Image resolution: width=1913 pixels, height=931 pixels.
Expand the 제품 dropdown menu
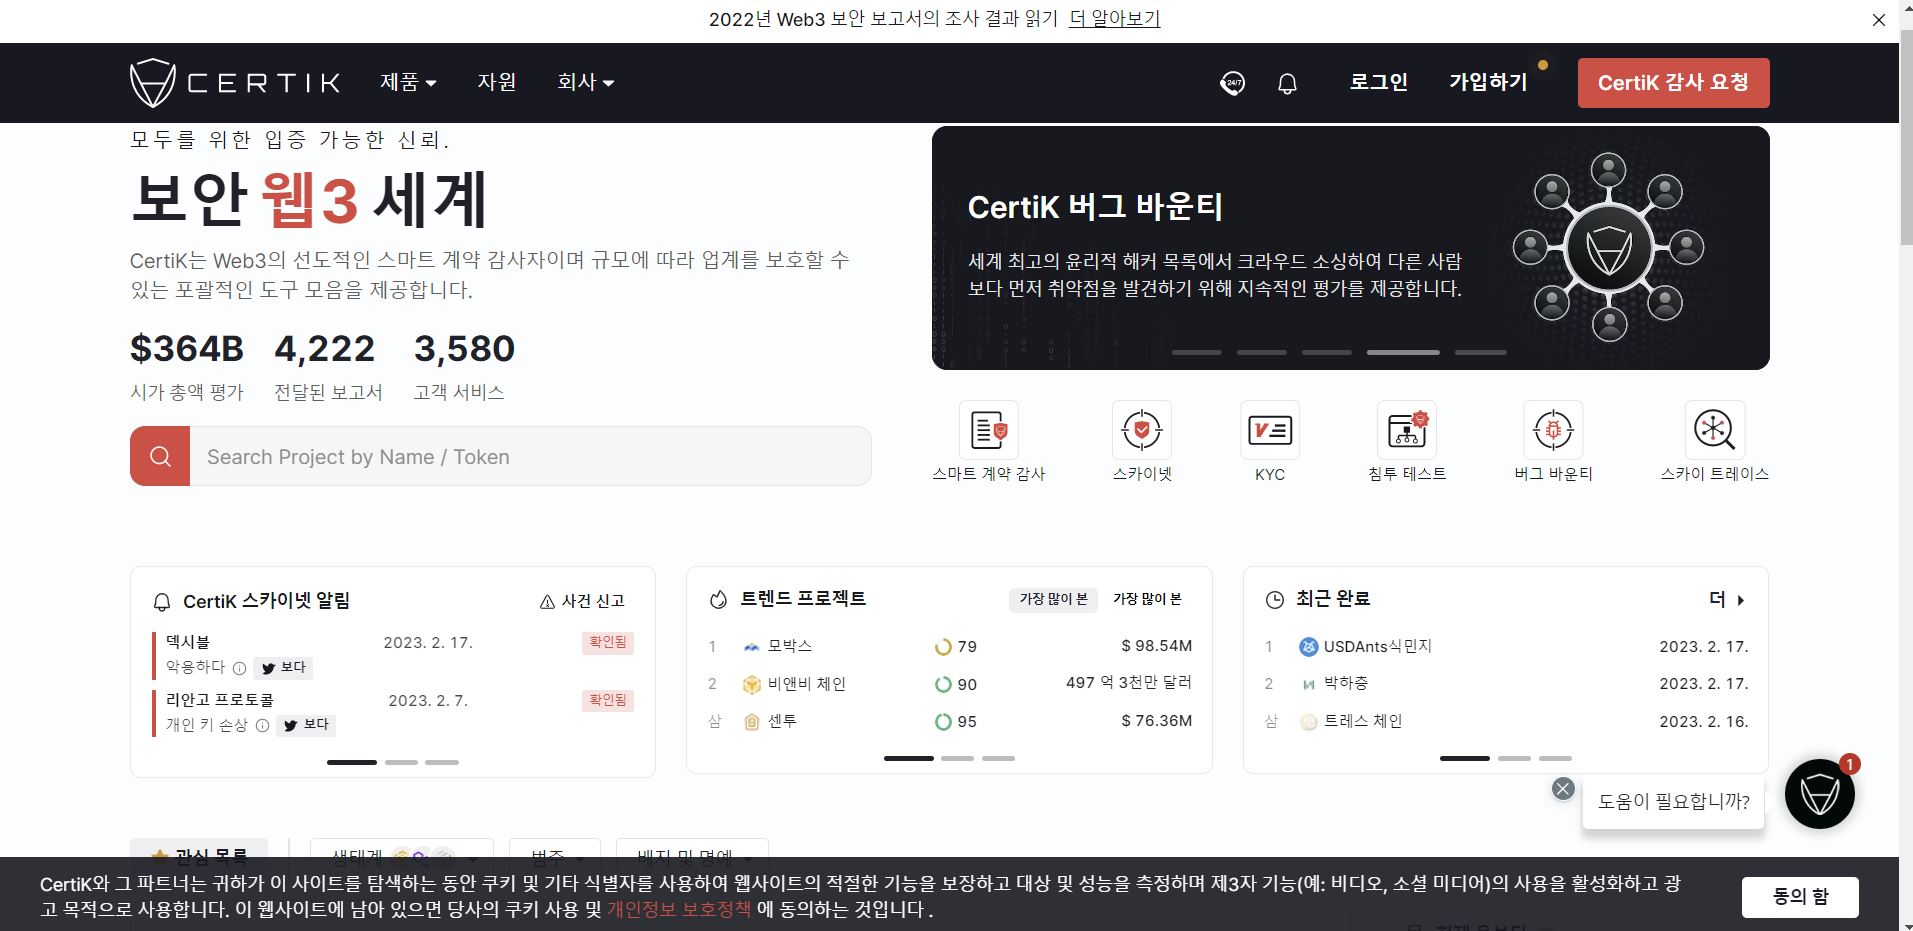(x=408, y=82)
